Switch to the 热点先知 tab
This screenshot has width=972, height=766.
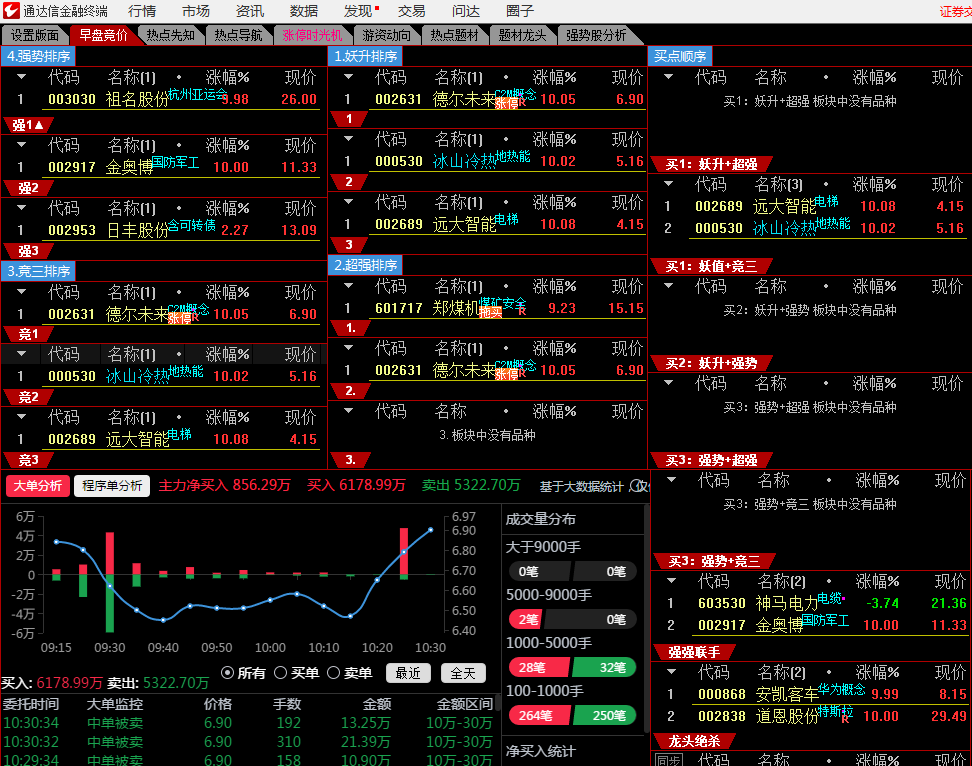click(x=170, y=35)
